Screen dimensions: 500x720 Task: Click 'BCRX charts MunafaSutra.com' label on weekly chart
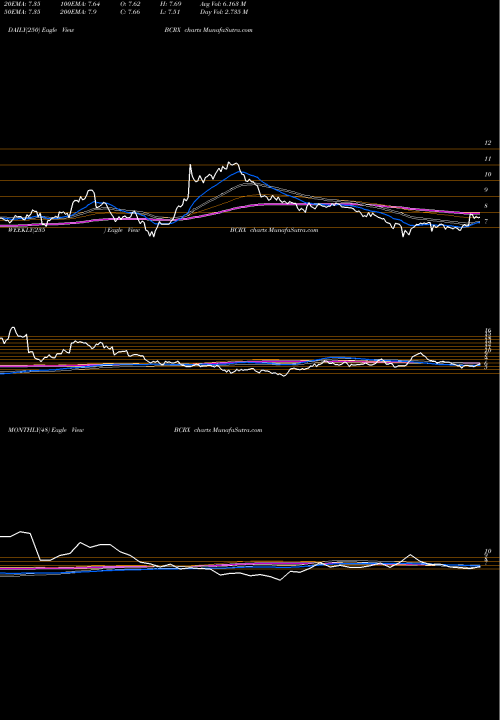274,230
